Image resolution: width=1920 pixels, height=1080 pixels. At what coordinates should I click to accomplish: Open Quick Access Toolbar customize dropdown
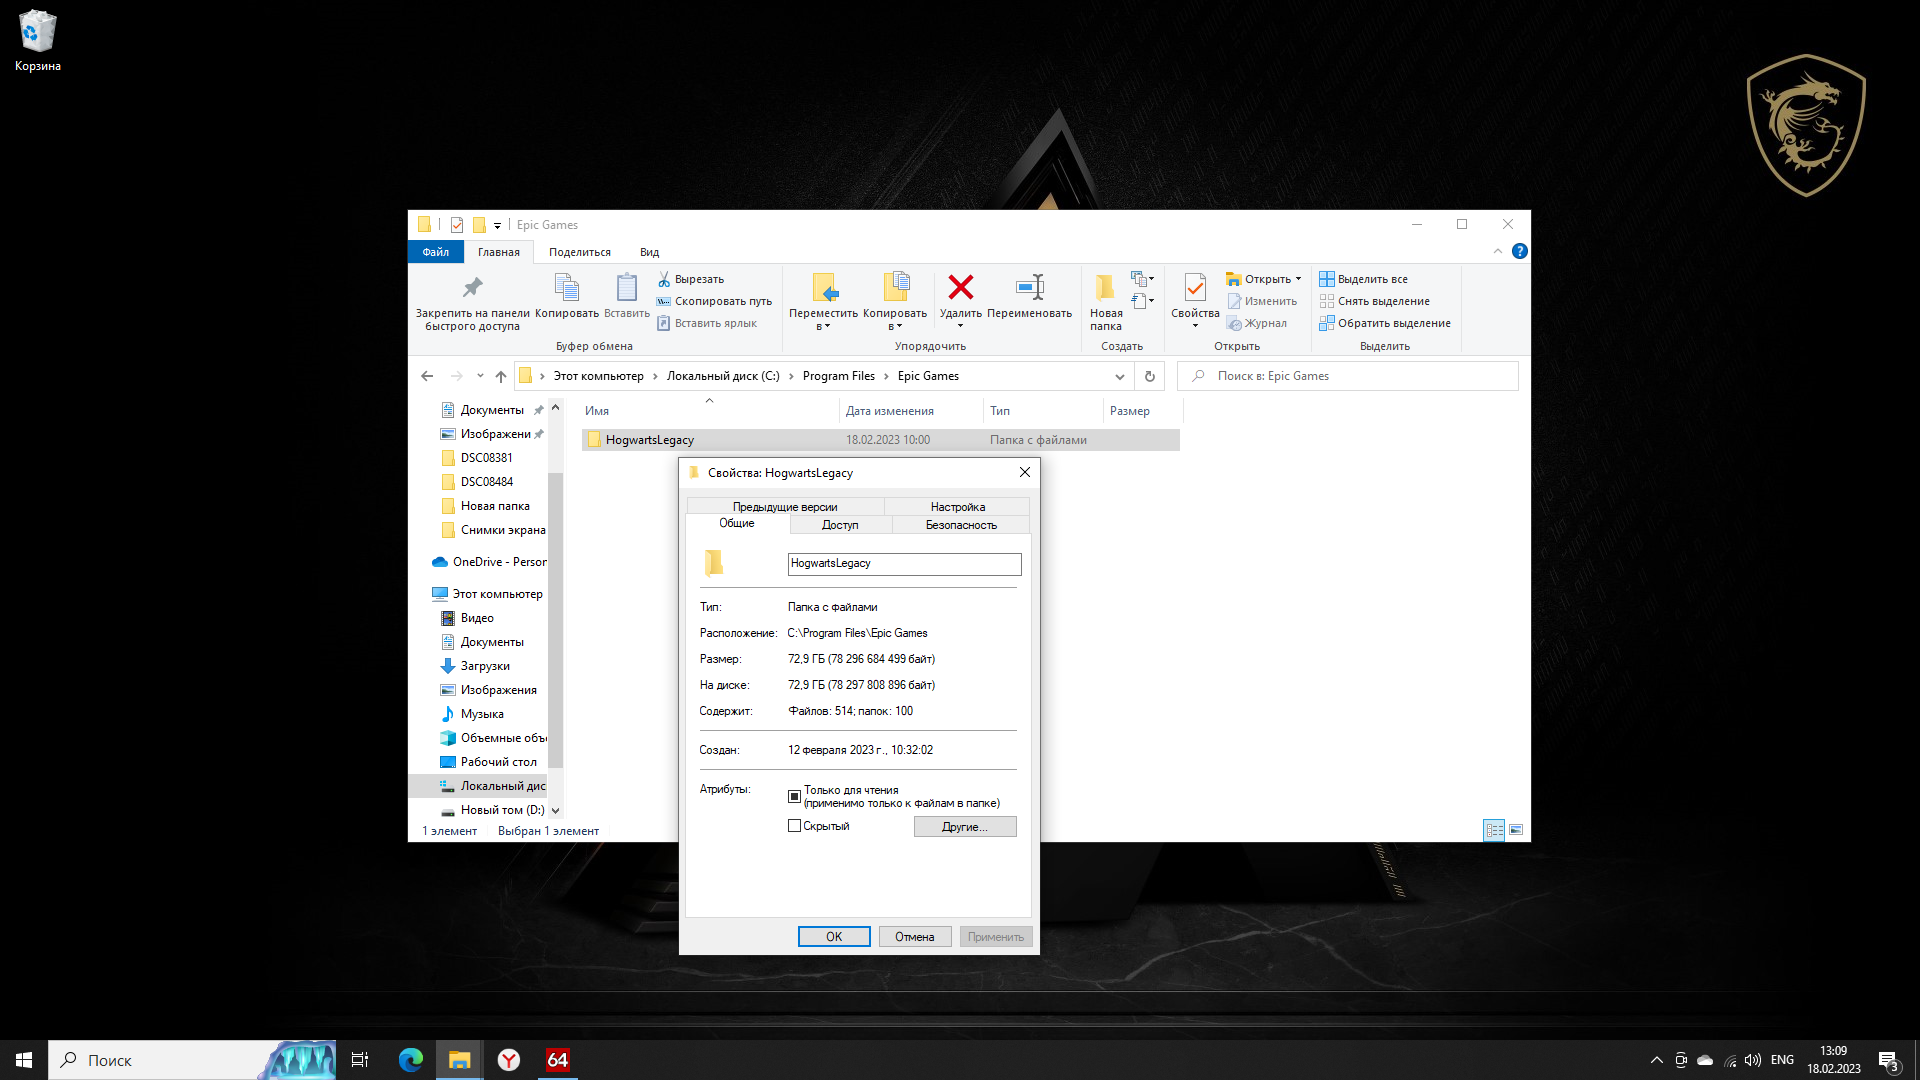tap(497, 225)
